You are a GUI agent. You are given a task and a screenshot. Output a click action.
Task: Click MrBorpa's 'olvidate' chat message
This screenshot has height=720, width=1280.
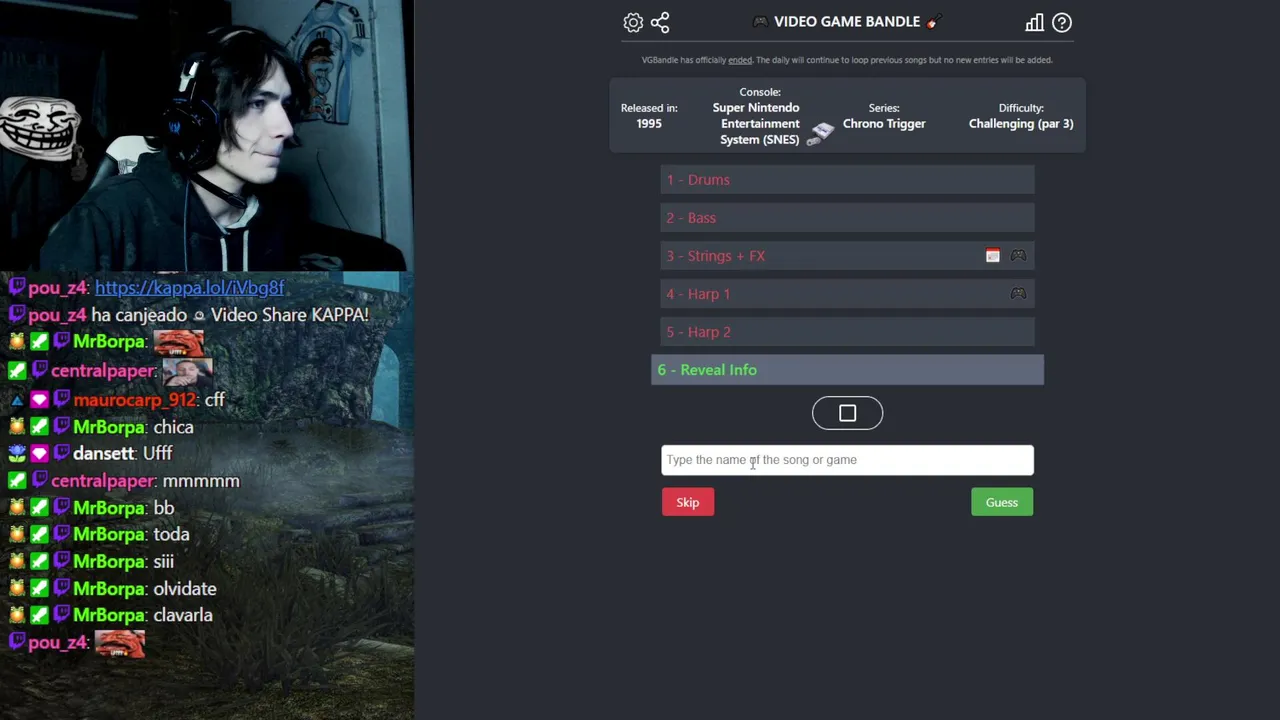click(185, 589)
